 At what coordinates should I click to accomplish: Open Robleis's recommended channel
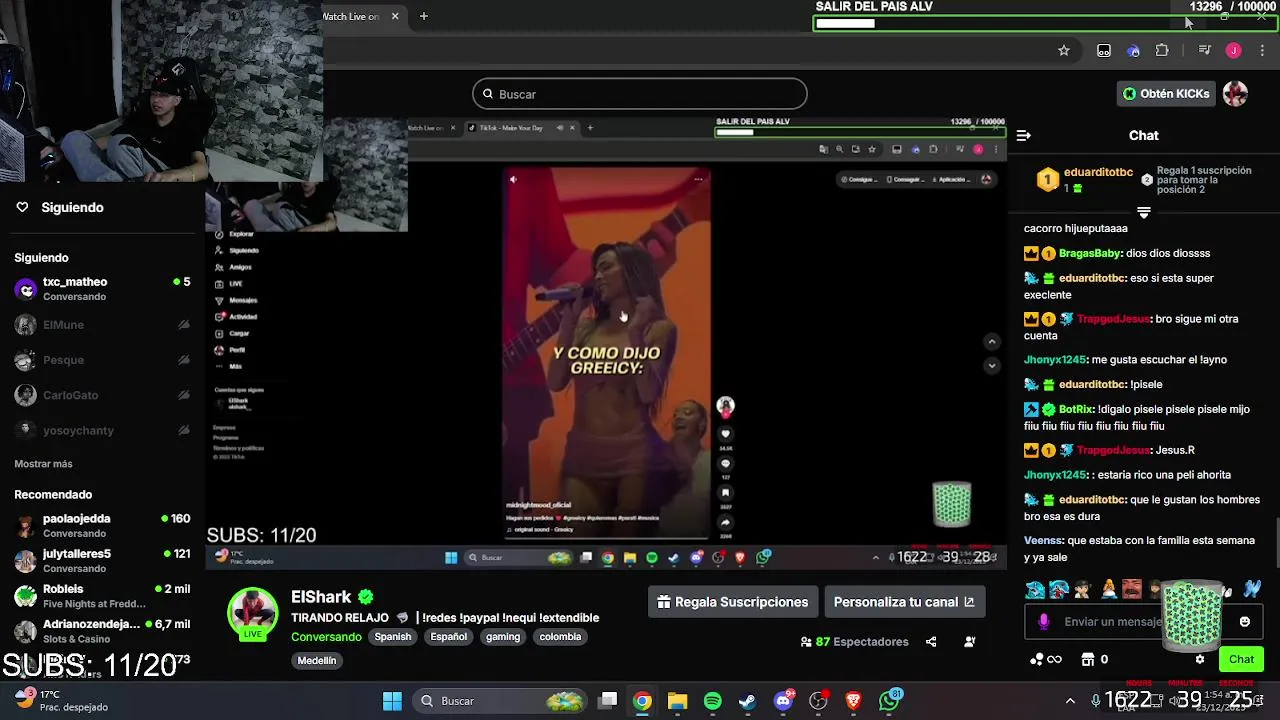click(102, 596)
